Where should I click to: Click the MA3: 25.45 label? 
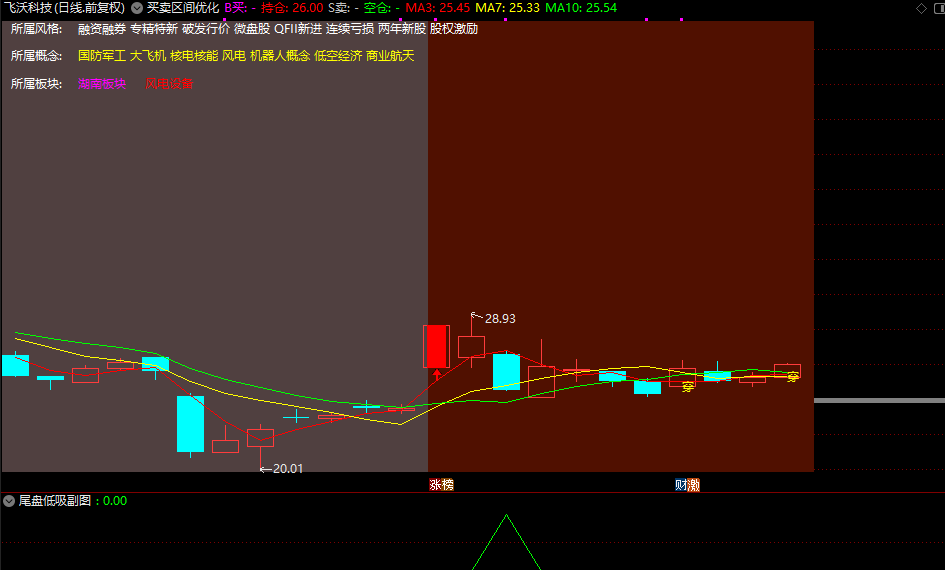click(x=437, y=8)
